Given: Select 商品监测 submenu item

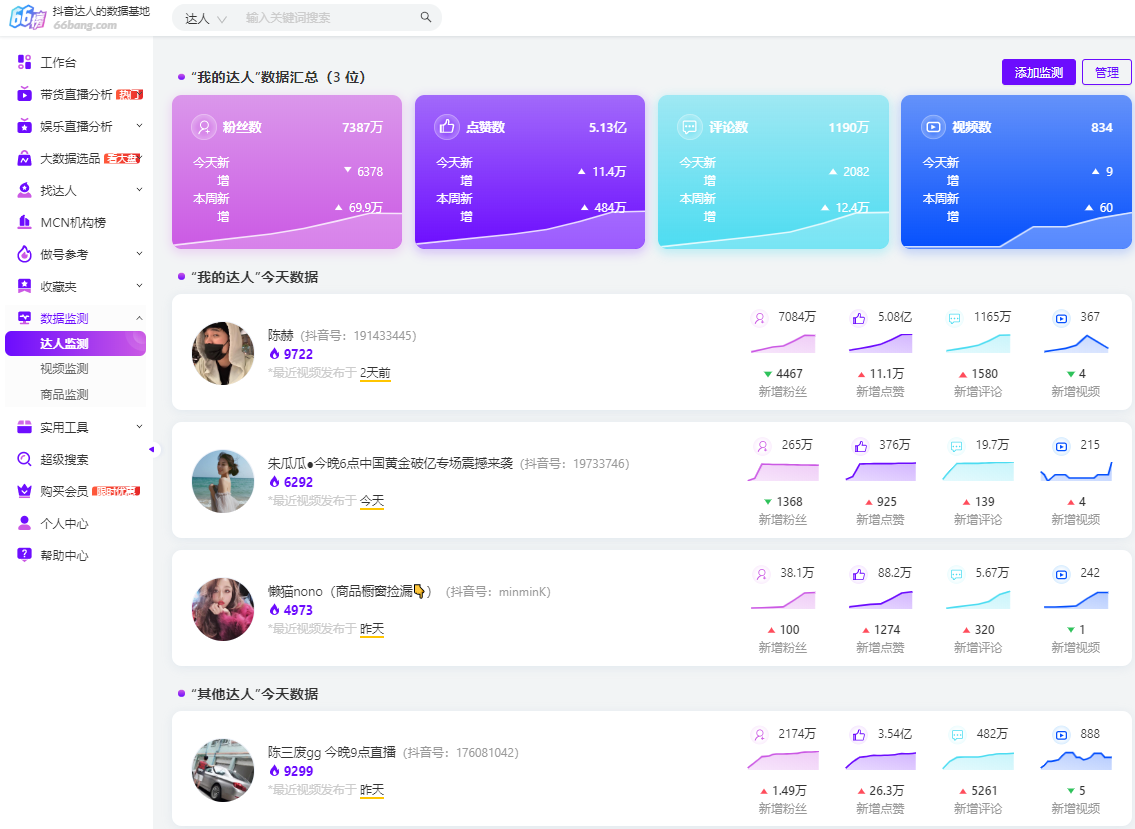Looking at the screenshot, I should 64,395.
